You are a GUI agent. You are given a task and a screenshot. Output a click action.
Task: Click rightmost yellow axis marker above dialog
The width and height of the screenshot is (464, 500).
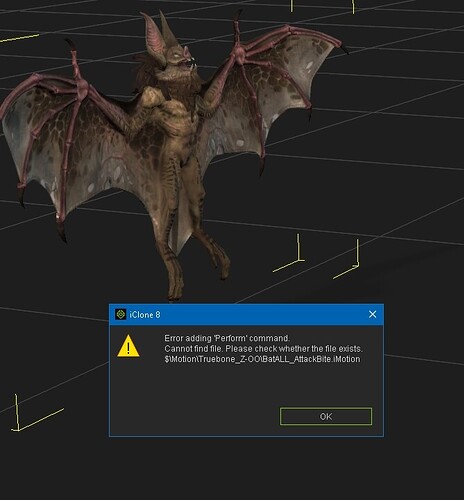tap(347, 260)
